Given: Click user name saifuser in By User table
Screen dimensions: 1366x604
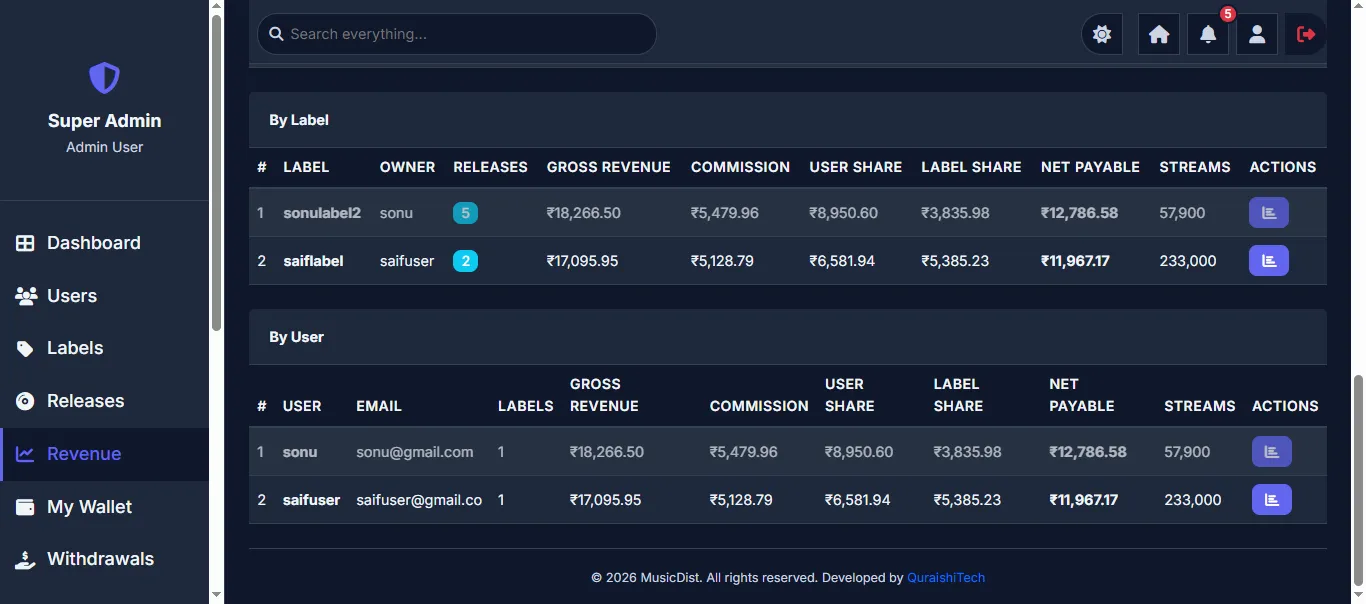Looking at the screenshot, I should coord(312,500).
